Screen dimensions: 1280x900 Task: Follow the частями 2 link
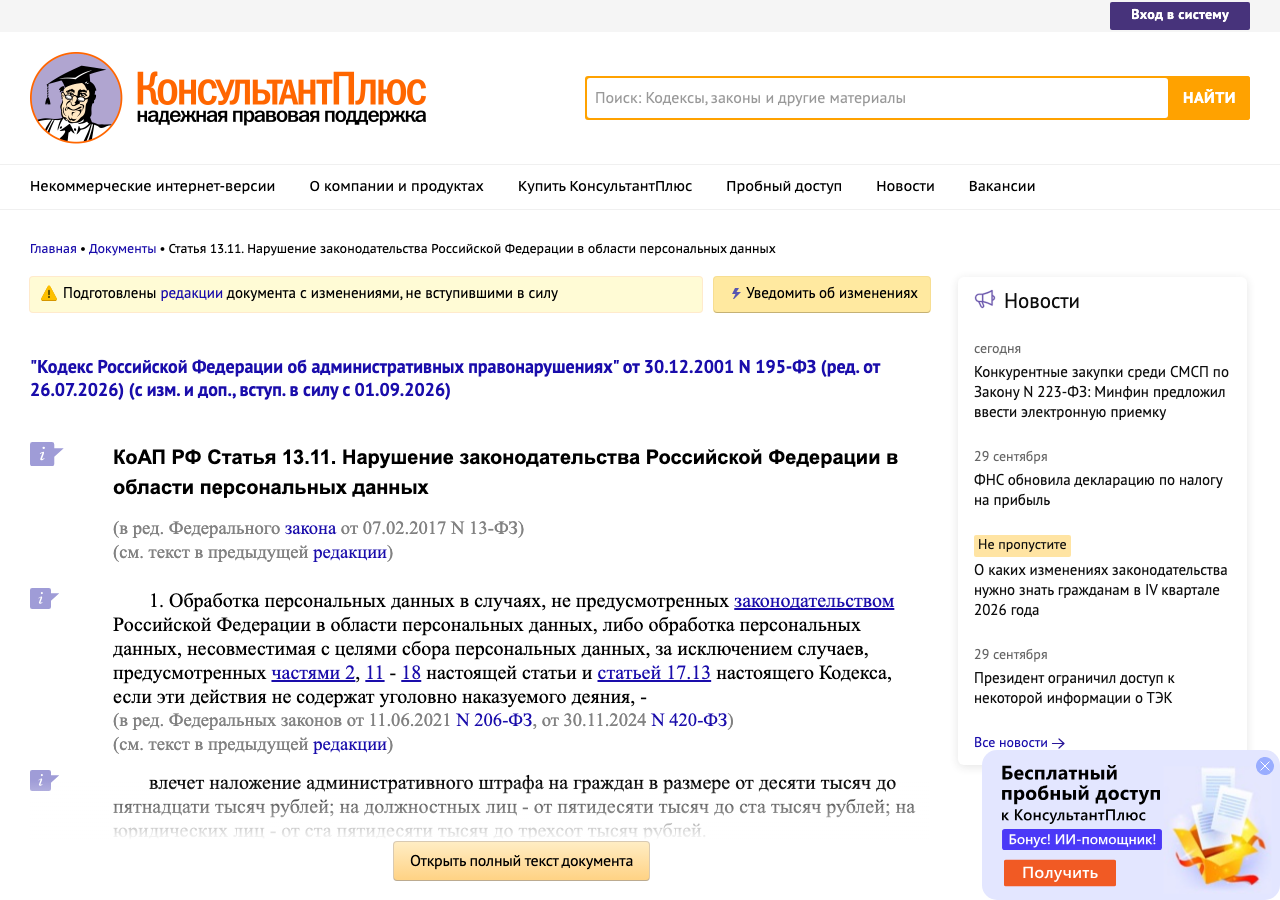pyautogui.click(x=313, y=673)
